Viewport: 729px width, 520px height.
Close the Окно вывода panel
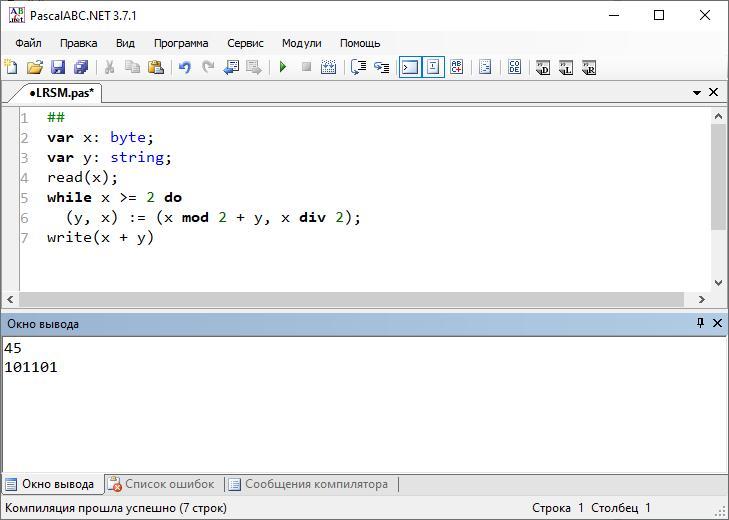point(717,323)
